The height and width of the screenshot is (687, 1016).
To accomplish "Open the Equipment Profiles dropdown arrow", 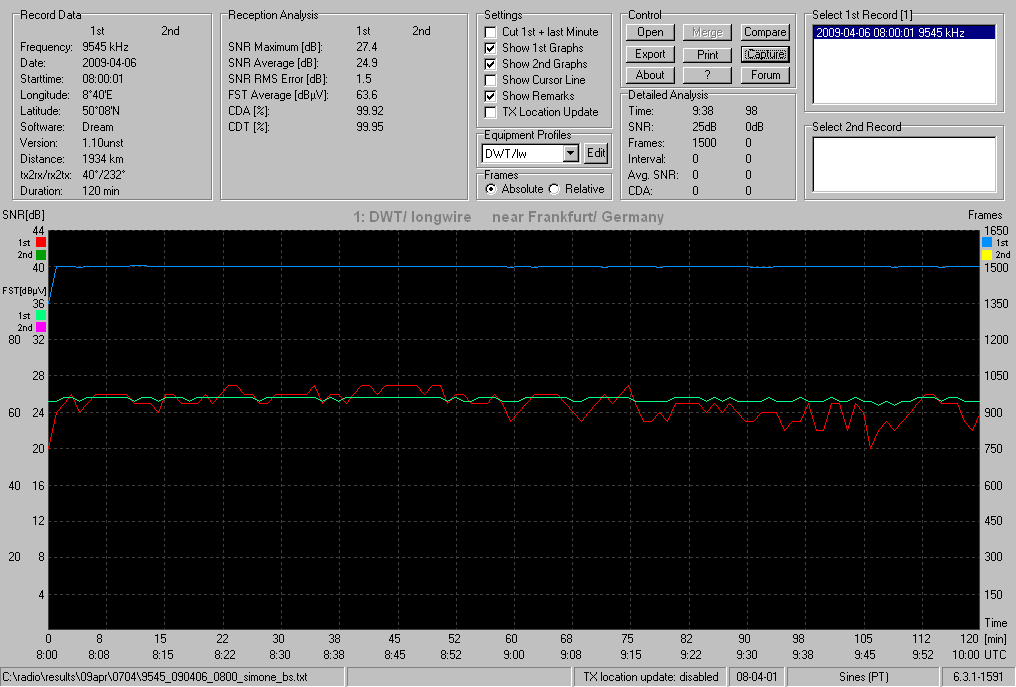I will [x=570, y=154].
